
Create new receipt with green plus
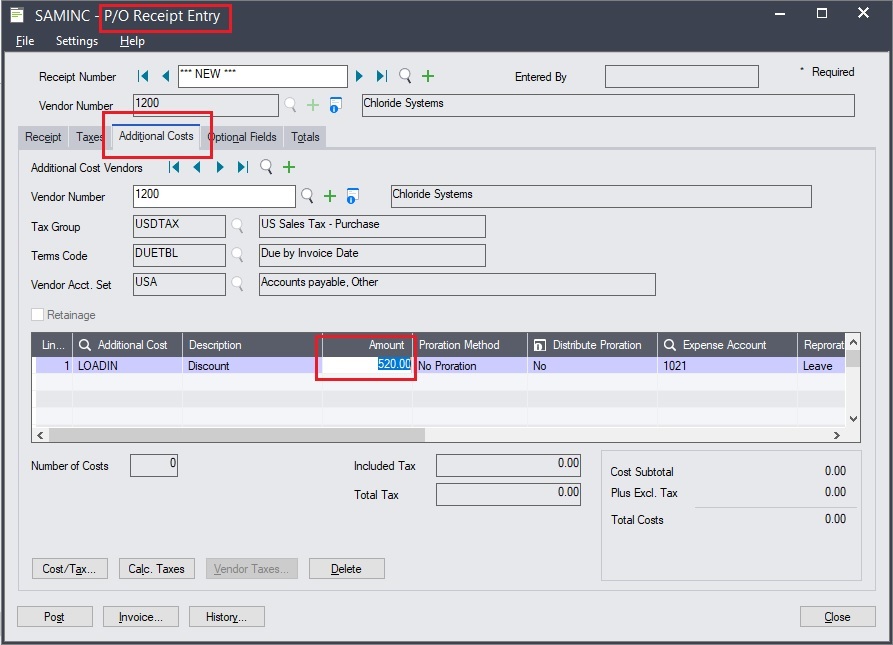428,76
